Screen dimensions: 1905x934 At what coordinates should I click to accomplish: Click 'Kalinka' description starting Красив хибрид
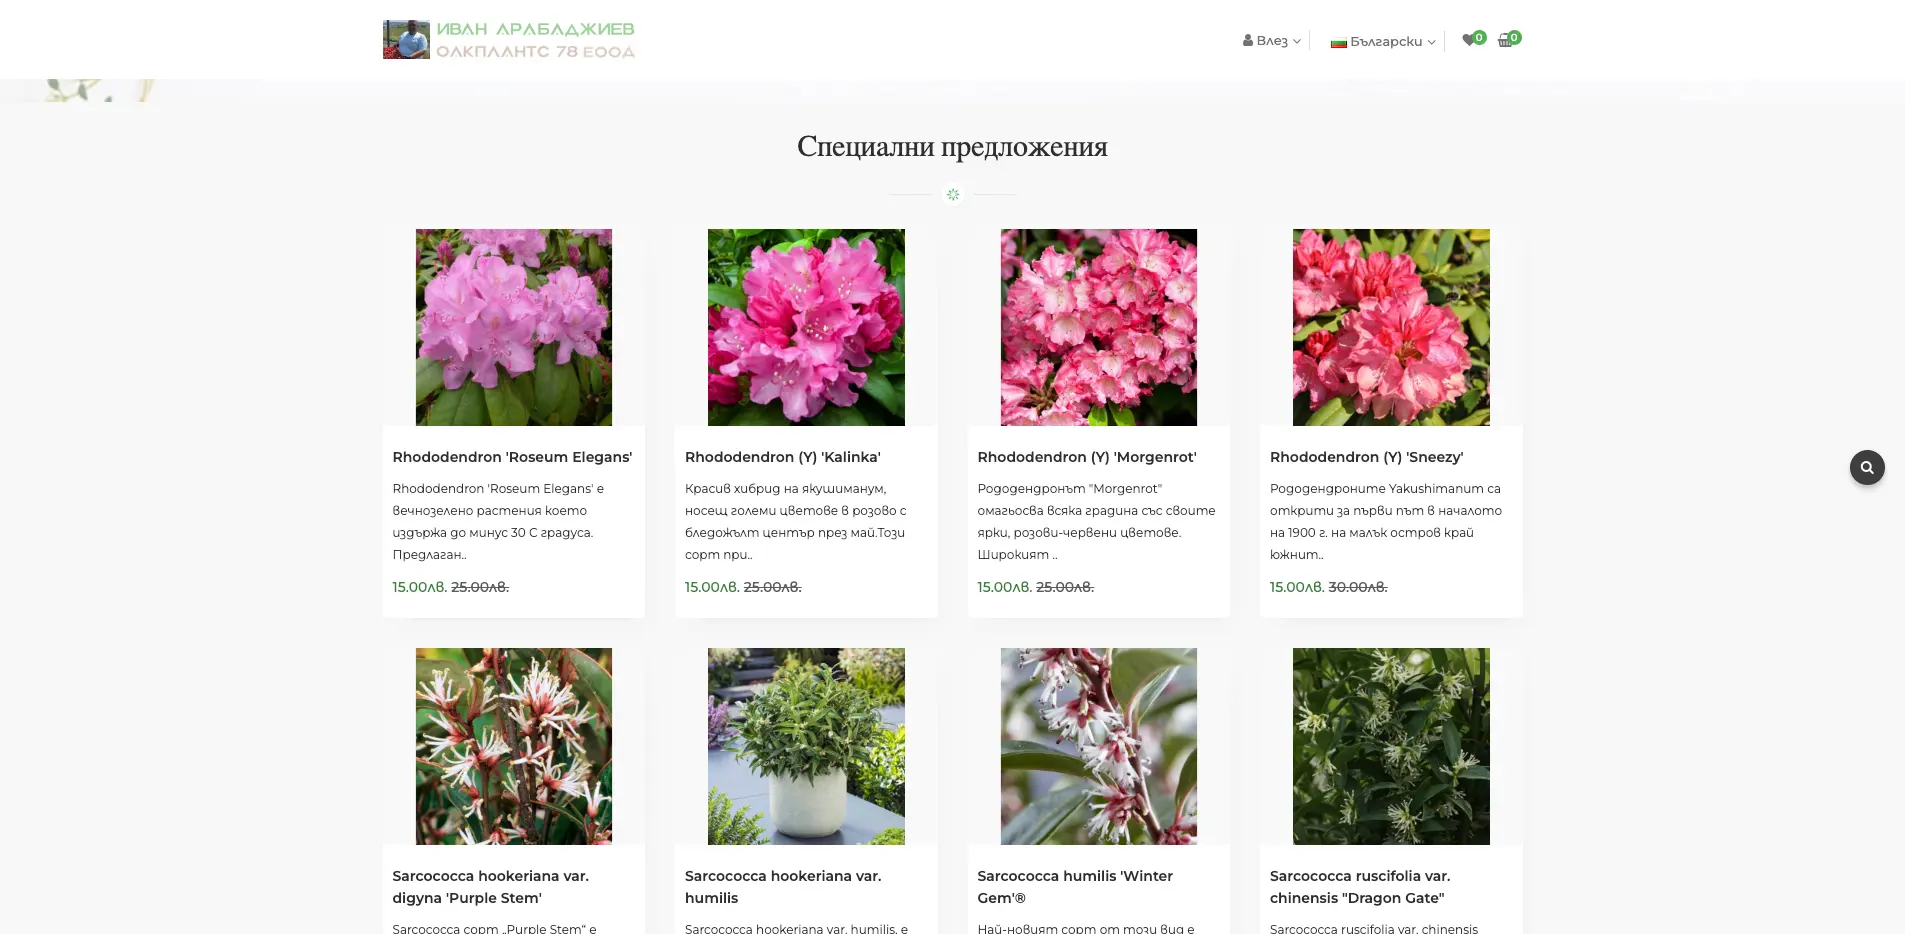(x=796, y=521)
